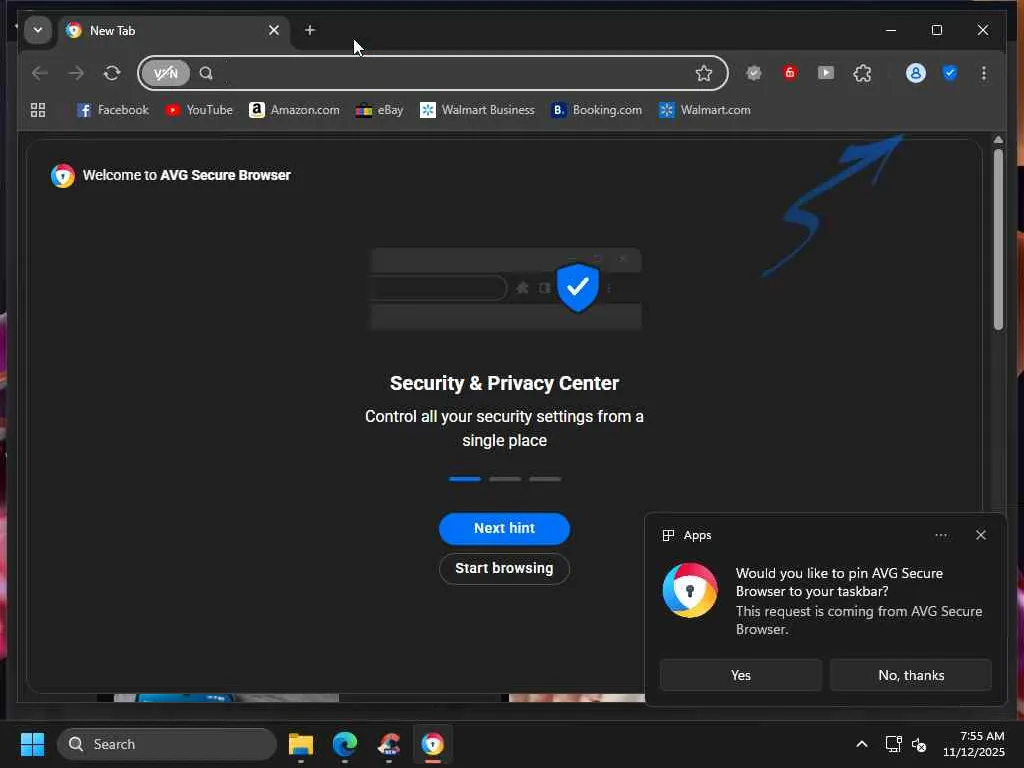
Task: Close the New Tab tab
Action: (274, 30)
